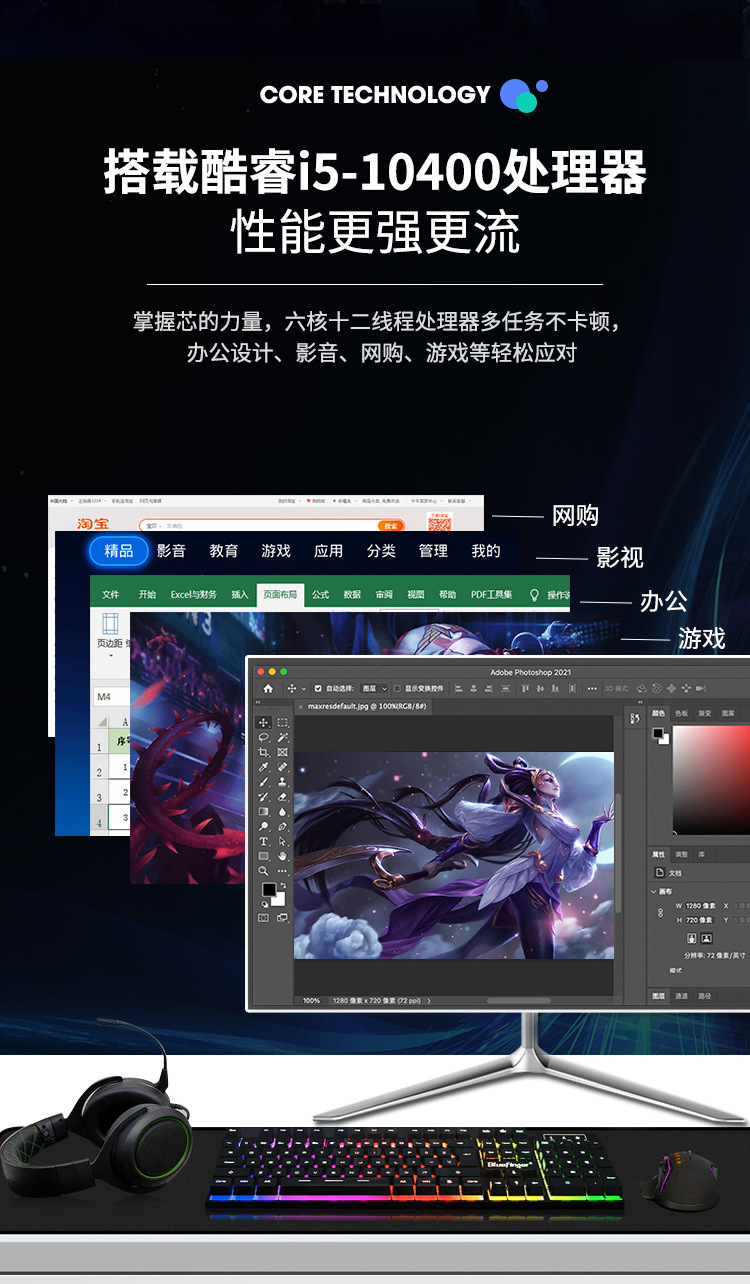The width and height of the screenshot is (750, 1284).
Task: Select the Blur tool
Action: tap(282, 812)
